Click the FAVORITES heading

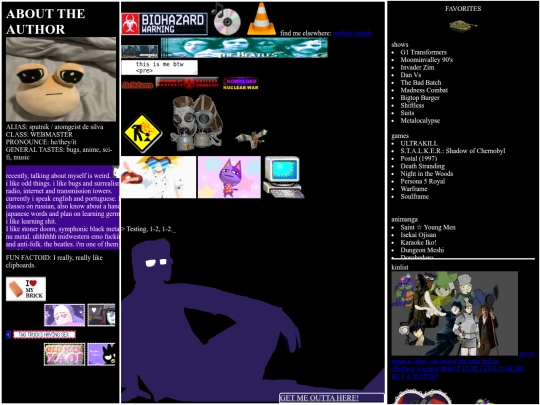click(463, 9)
